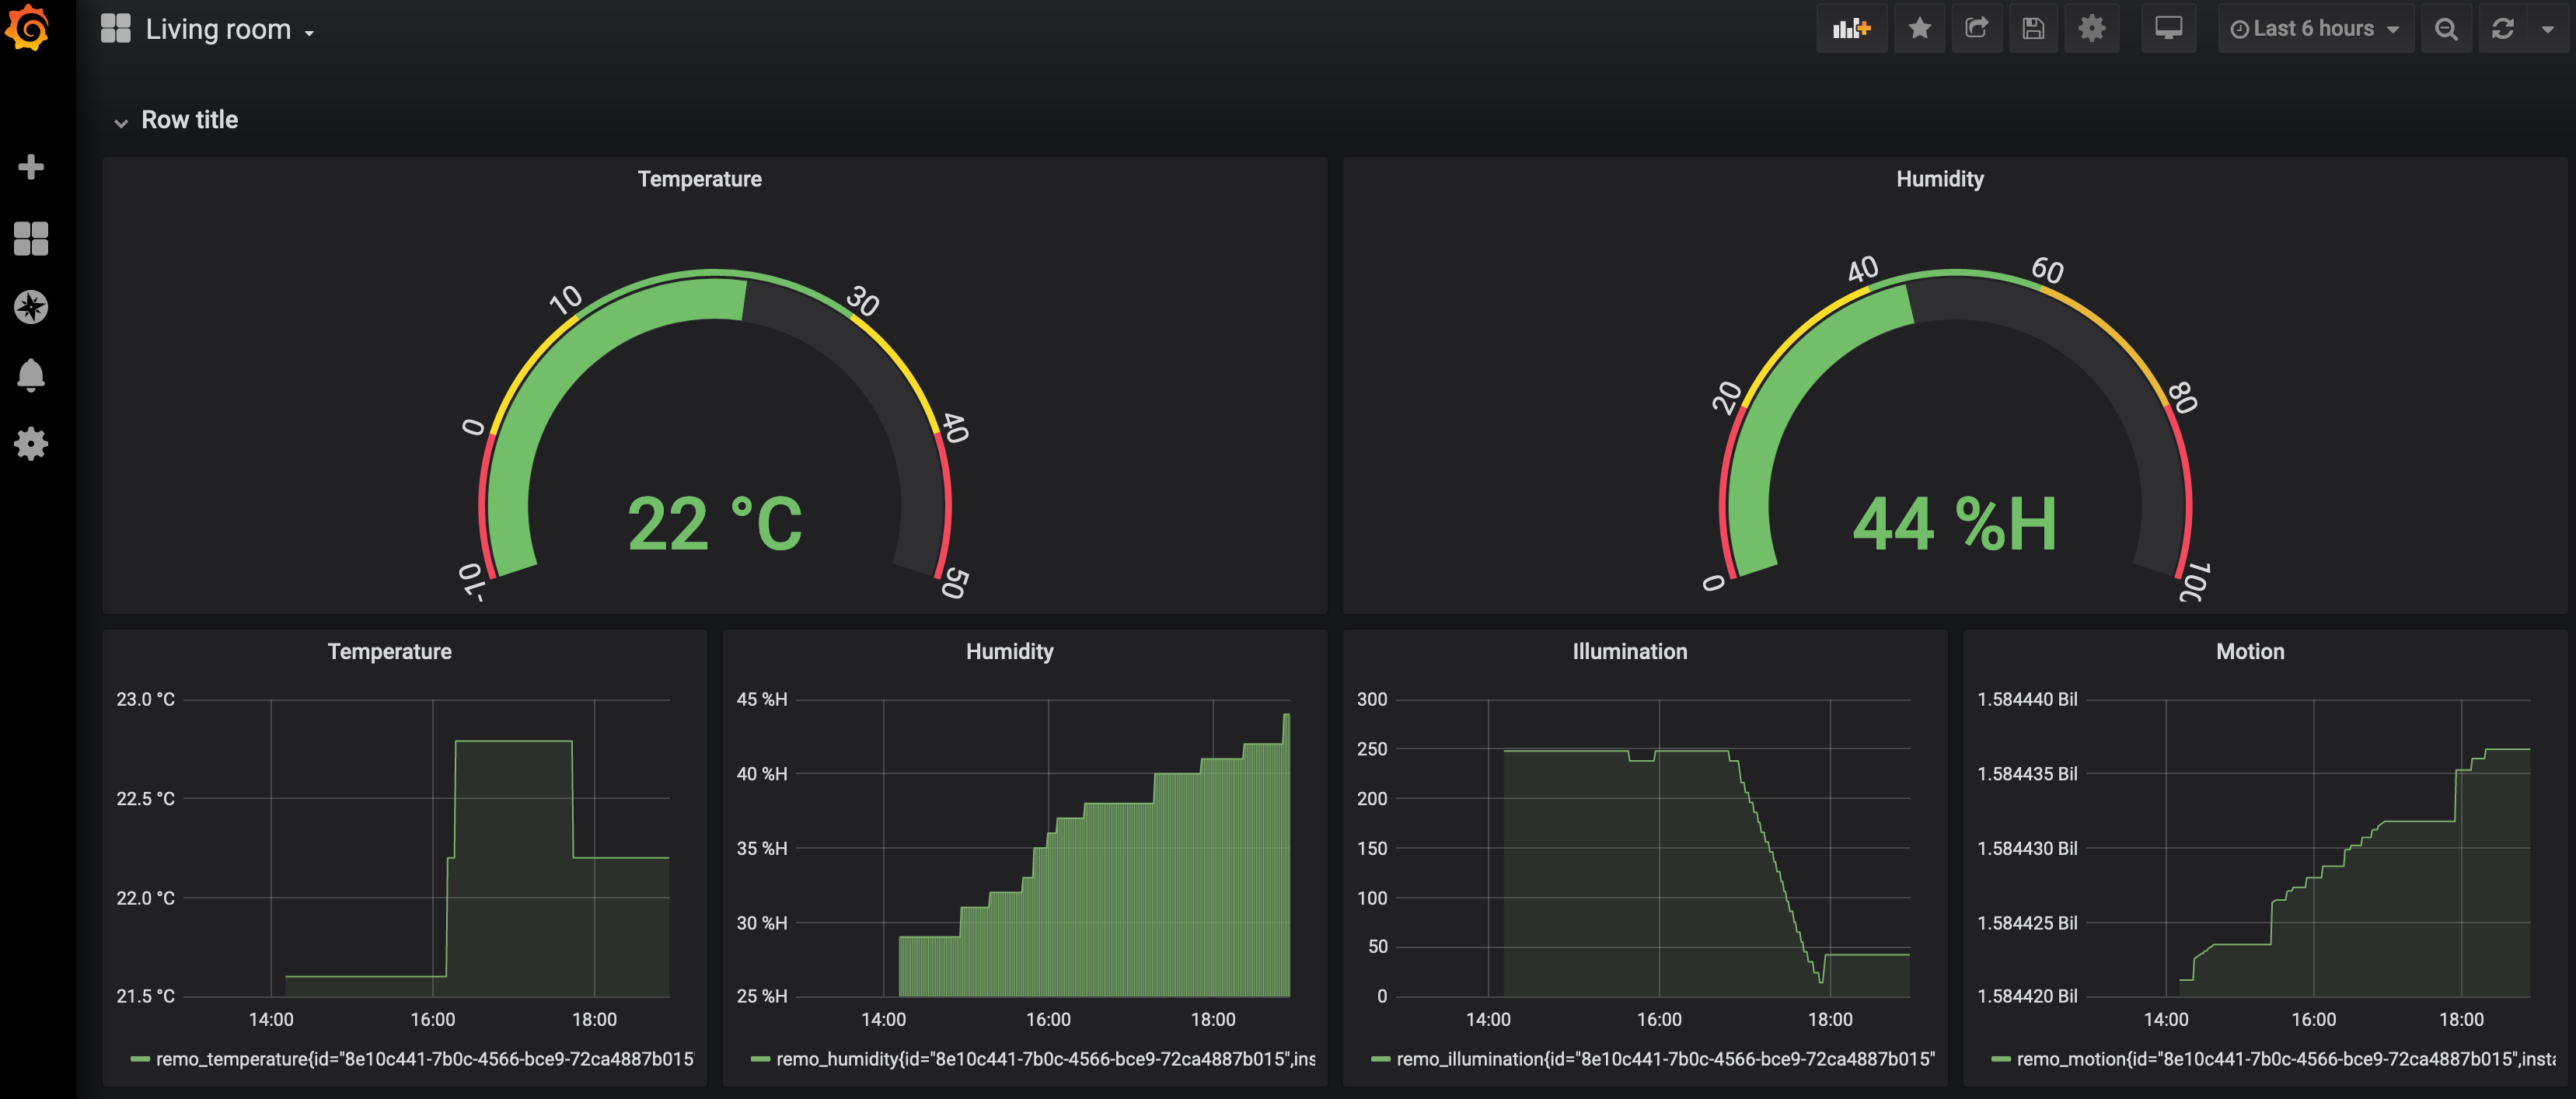Image resolution: width=2576 pixels, height=1099 pixels.
Task: Open the Alerting bell icon
Action: pyautogui.click(x=31, y=375)
